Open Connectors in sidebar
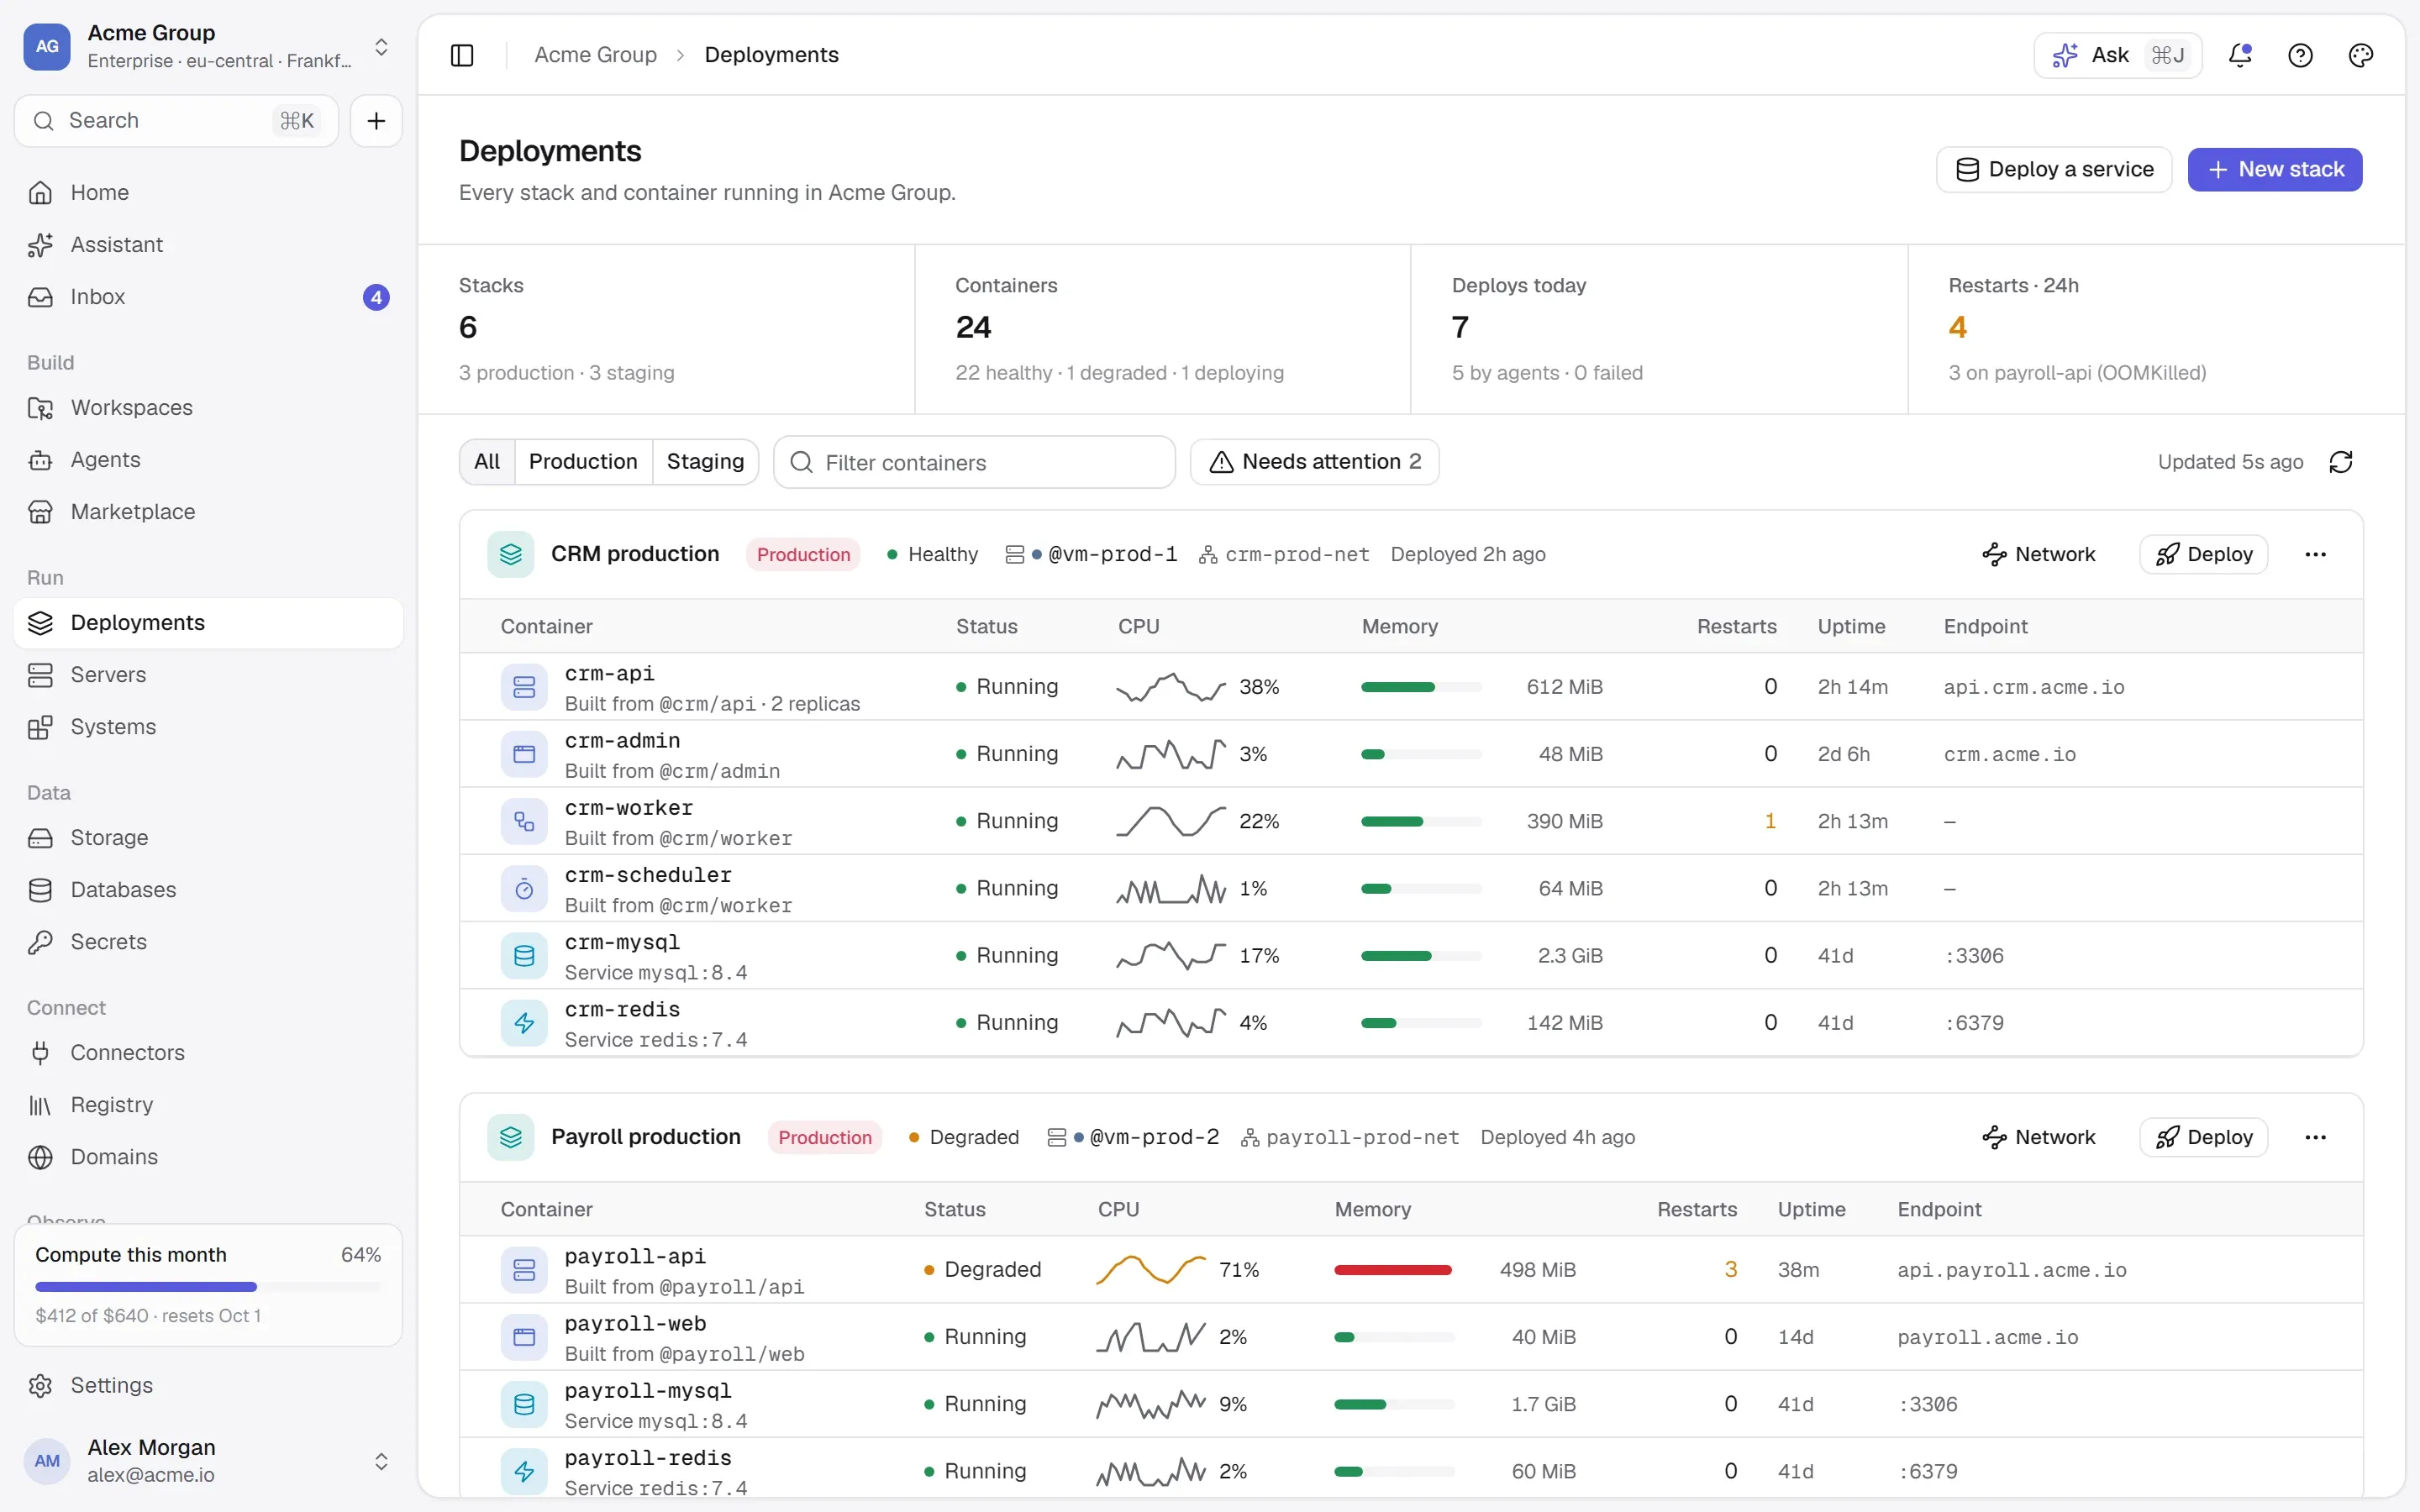Image resolution: width=2420 pixels, height=1512 pixels. coord(208,1053)
